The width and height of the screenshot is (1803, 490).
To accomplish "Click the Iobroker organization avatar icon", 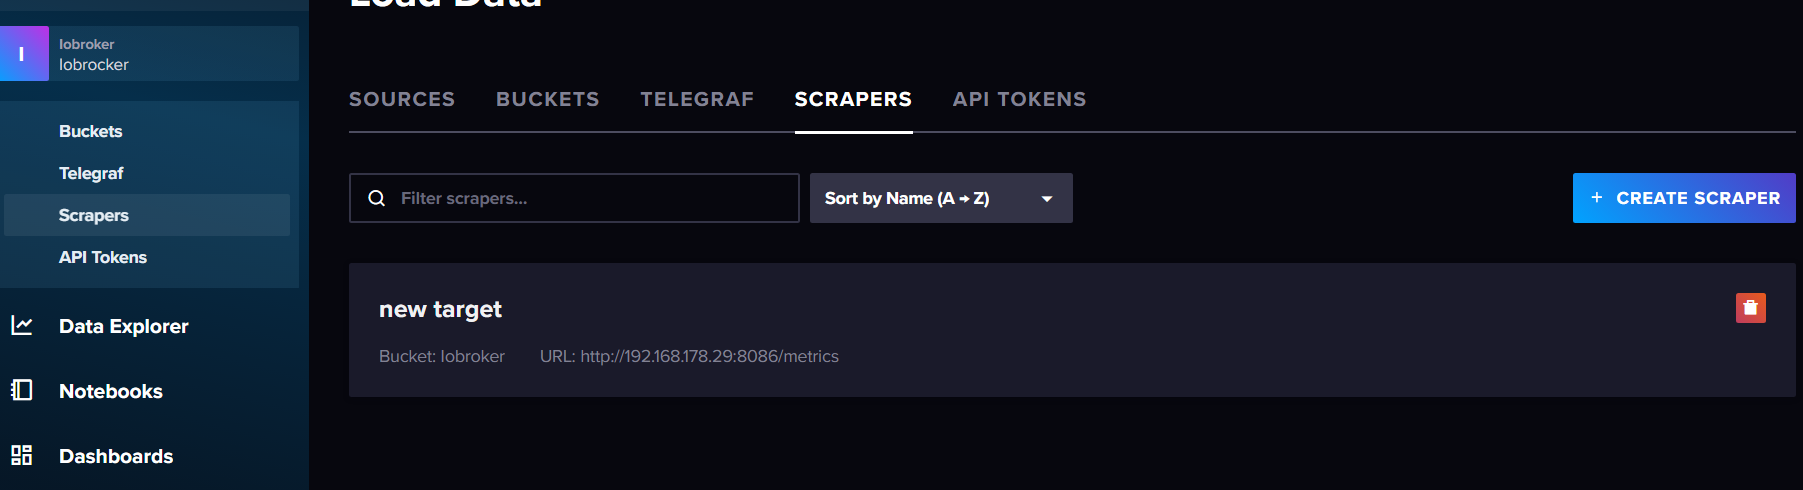I will tap(24, 54).
